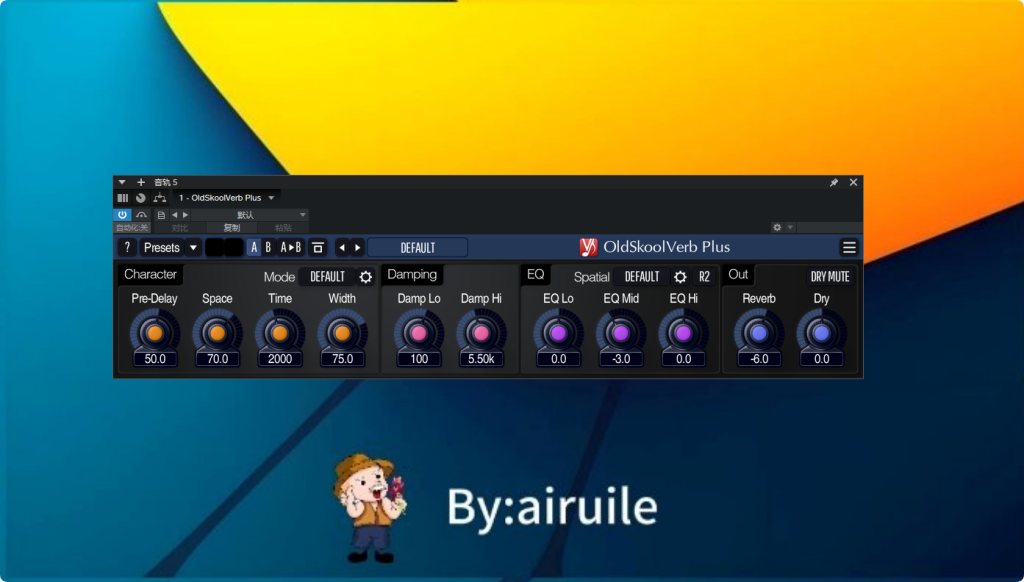Toggle the plugin power bypass button
This screenshot has height=582, width=1024.
tap(122, 214)
